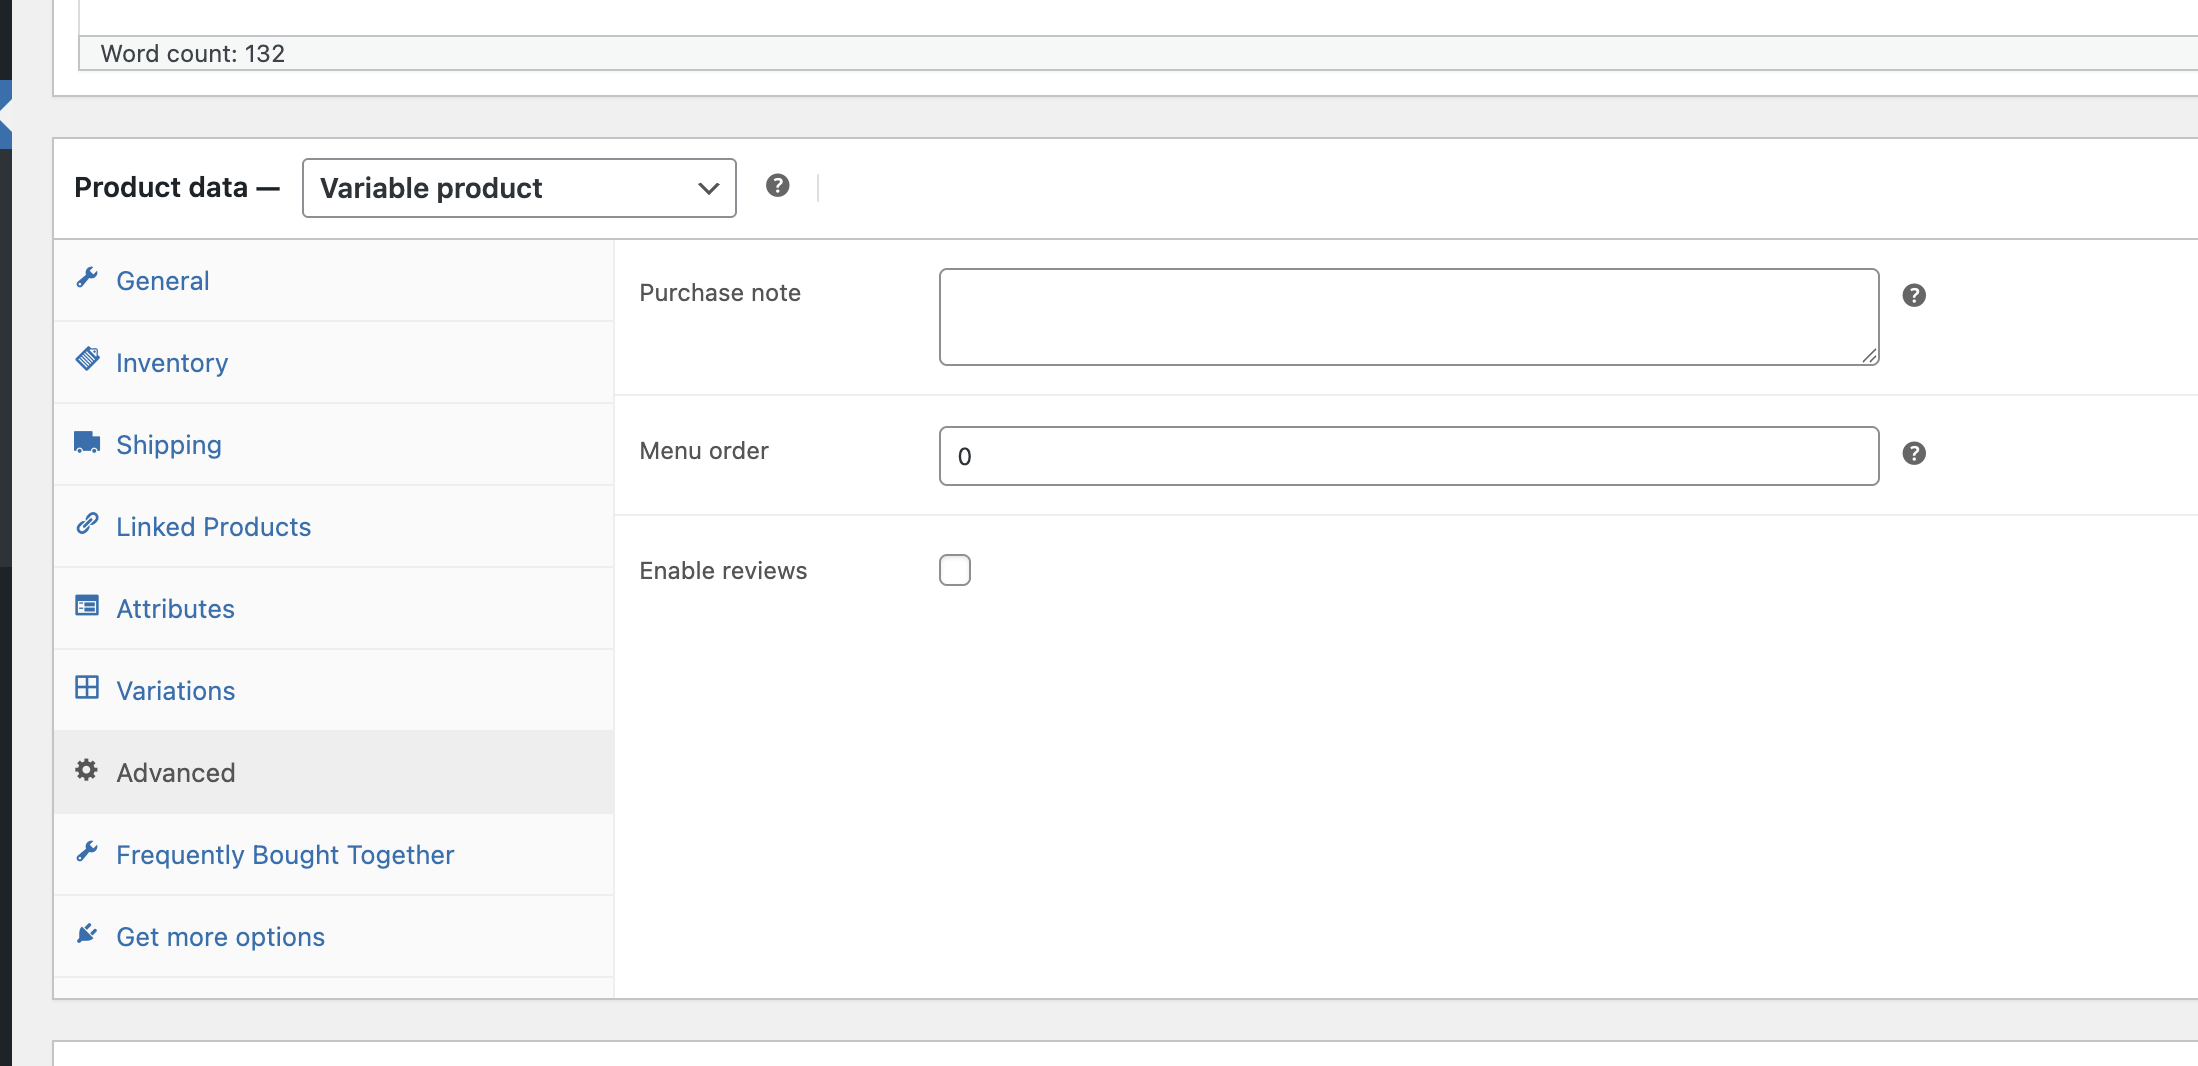Click the Get more options link
Image resolution: width=2198 pixels, height=1066 pixels.
click(221, 937)
